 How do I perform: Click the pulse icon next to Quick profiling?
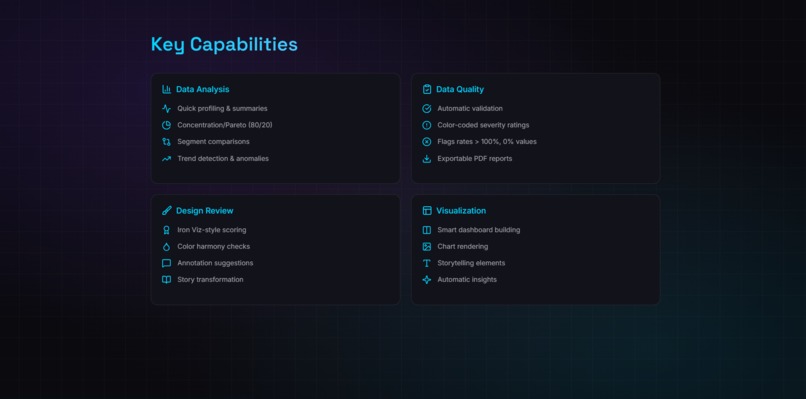167,108
